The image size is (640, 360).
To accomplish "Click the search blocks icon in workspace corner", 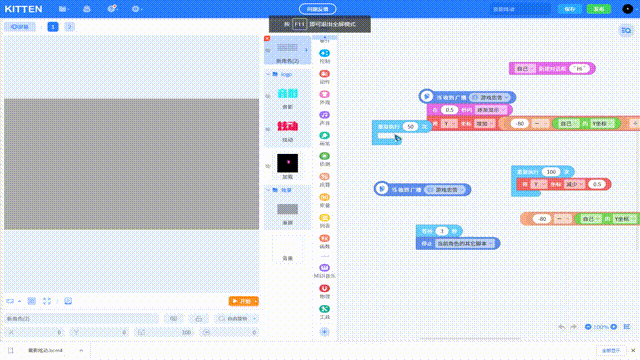I will click(x=626, y=31).
